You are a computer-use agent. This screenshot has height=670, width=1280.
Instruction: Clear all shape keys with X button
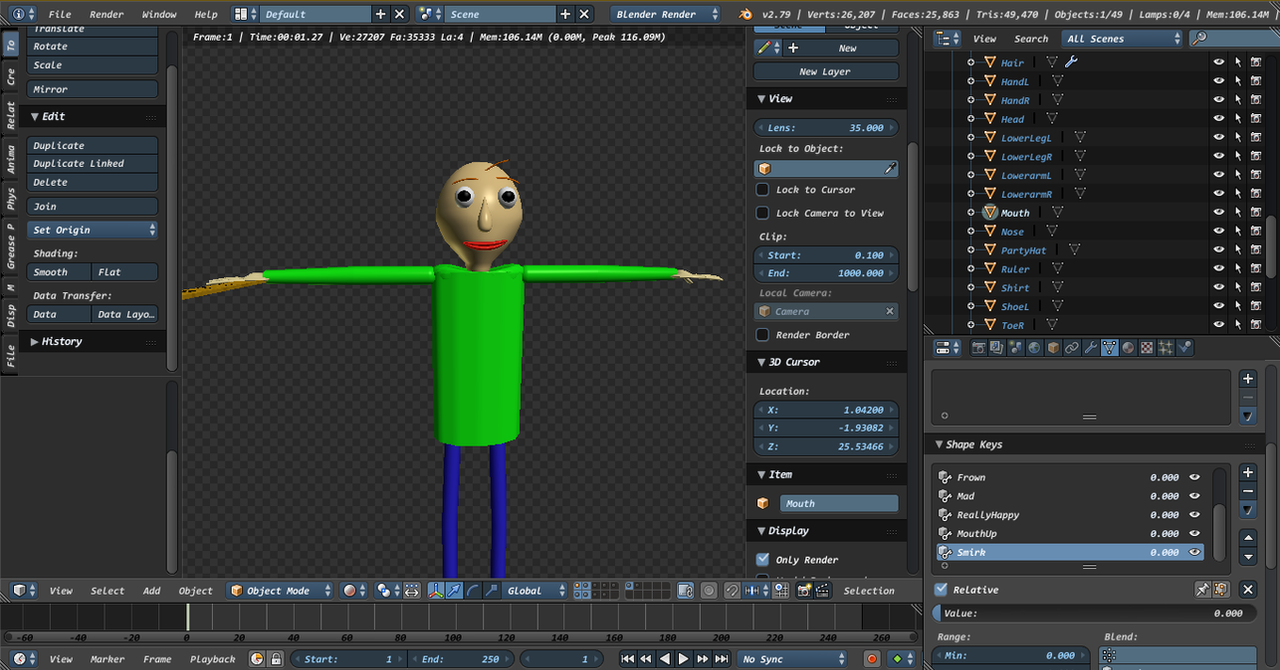(1248, 590)
